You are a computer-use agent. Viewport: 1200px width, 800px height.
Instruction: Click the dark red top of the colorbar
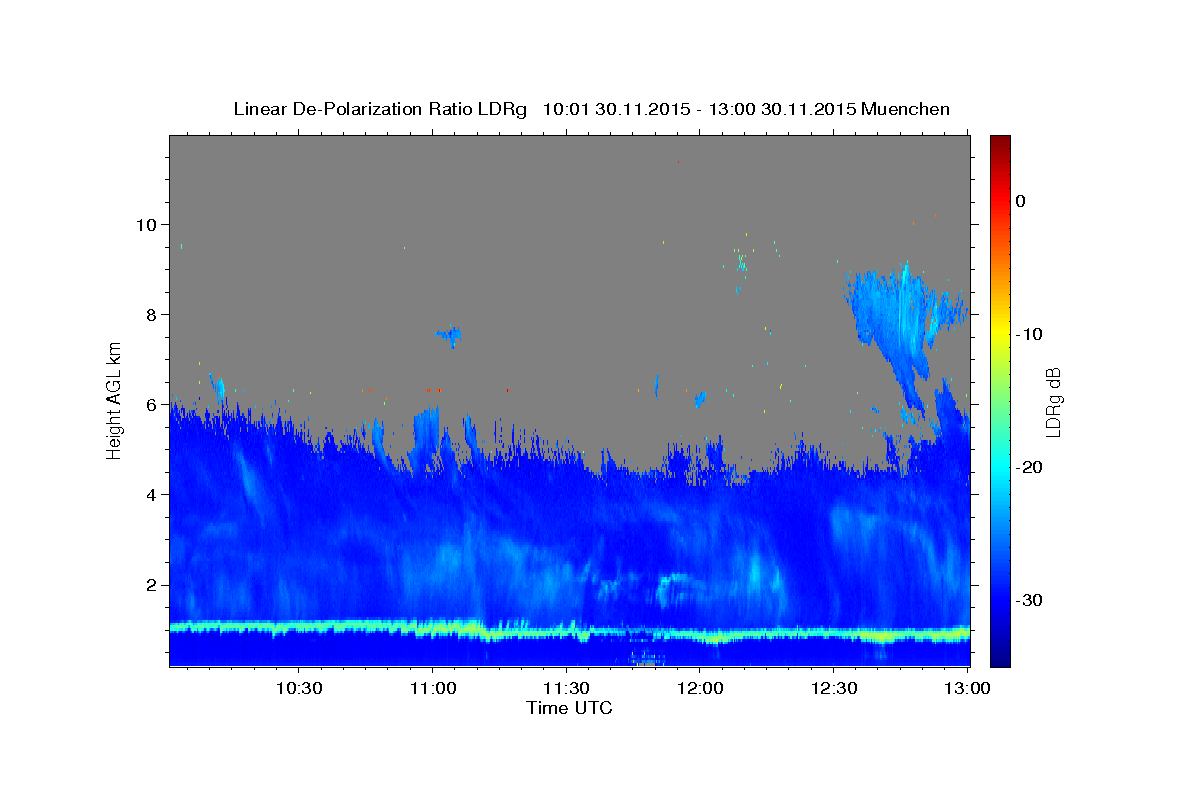[x=1000, y=142]
